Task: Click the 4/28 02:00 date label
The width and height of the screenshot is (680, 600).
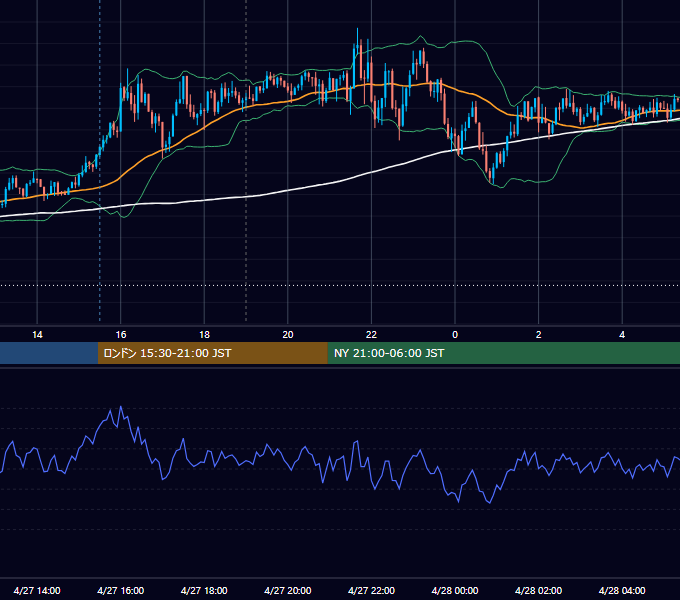Action: tap(538, 590)
